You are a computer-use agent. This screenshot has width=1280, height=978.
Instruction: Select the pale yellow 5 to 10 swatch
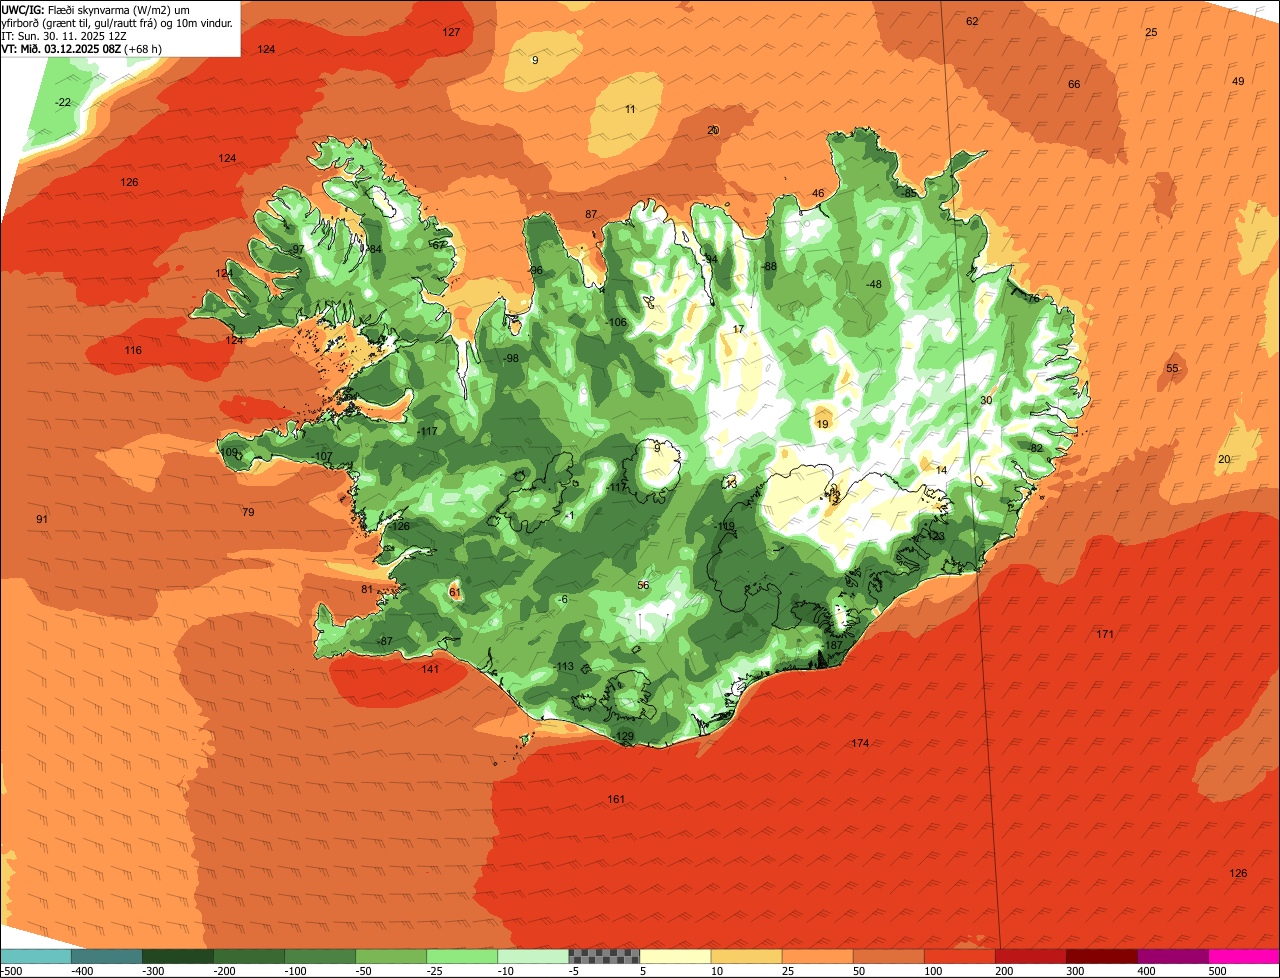coord(674,956)
